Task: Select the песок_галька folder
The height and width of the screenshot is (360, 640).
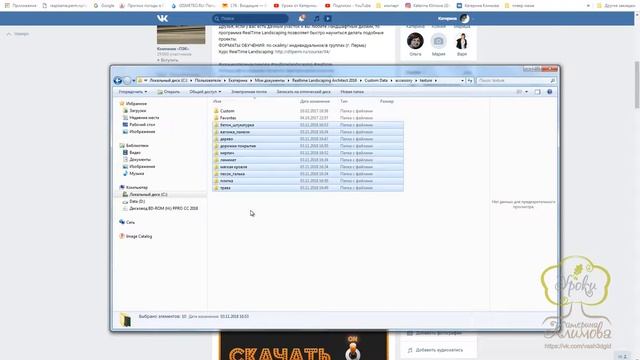Action: [308, 173]
